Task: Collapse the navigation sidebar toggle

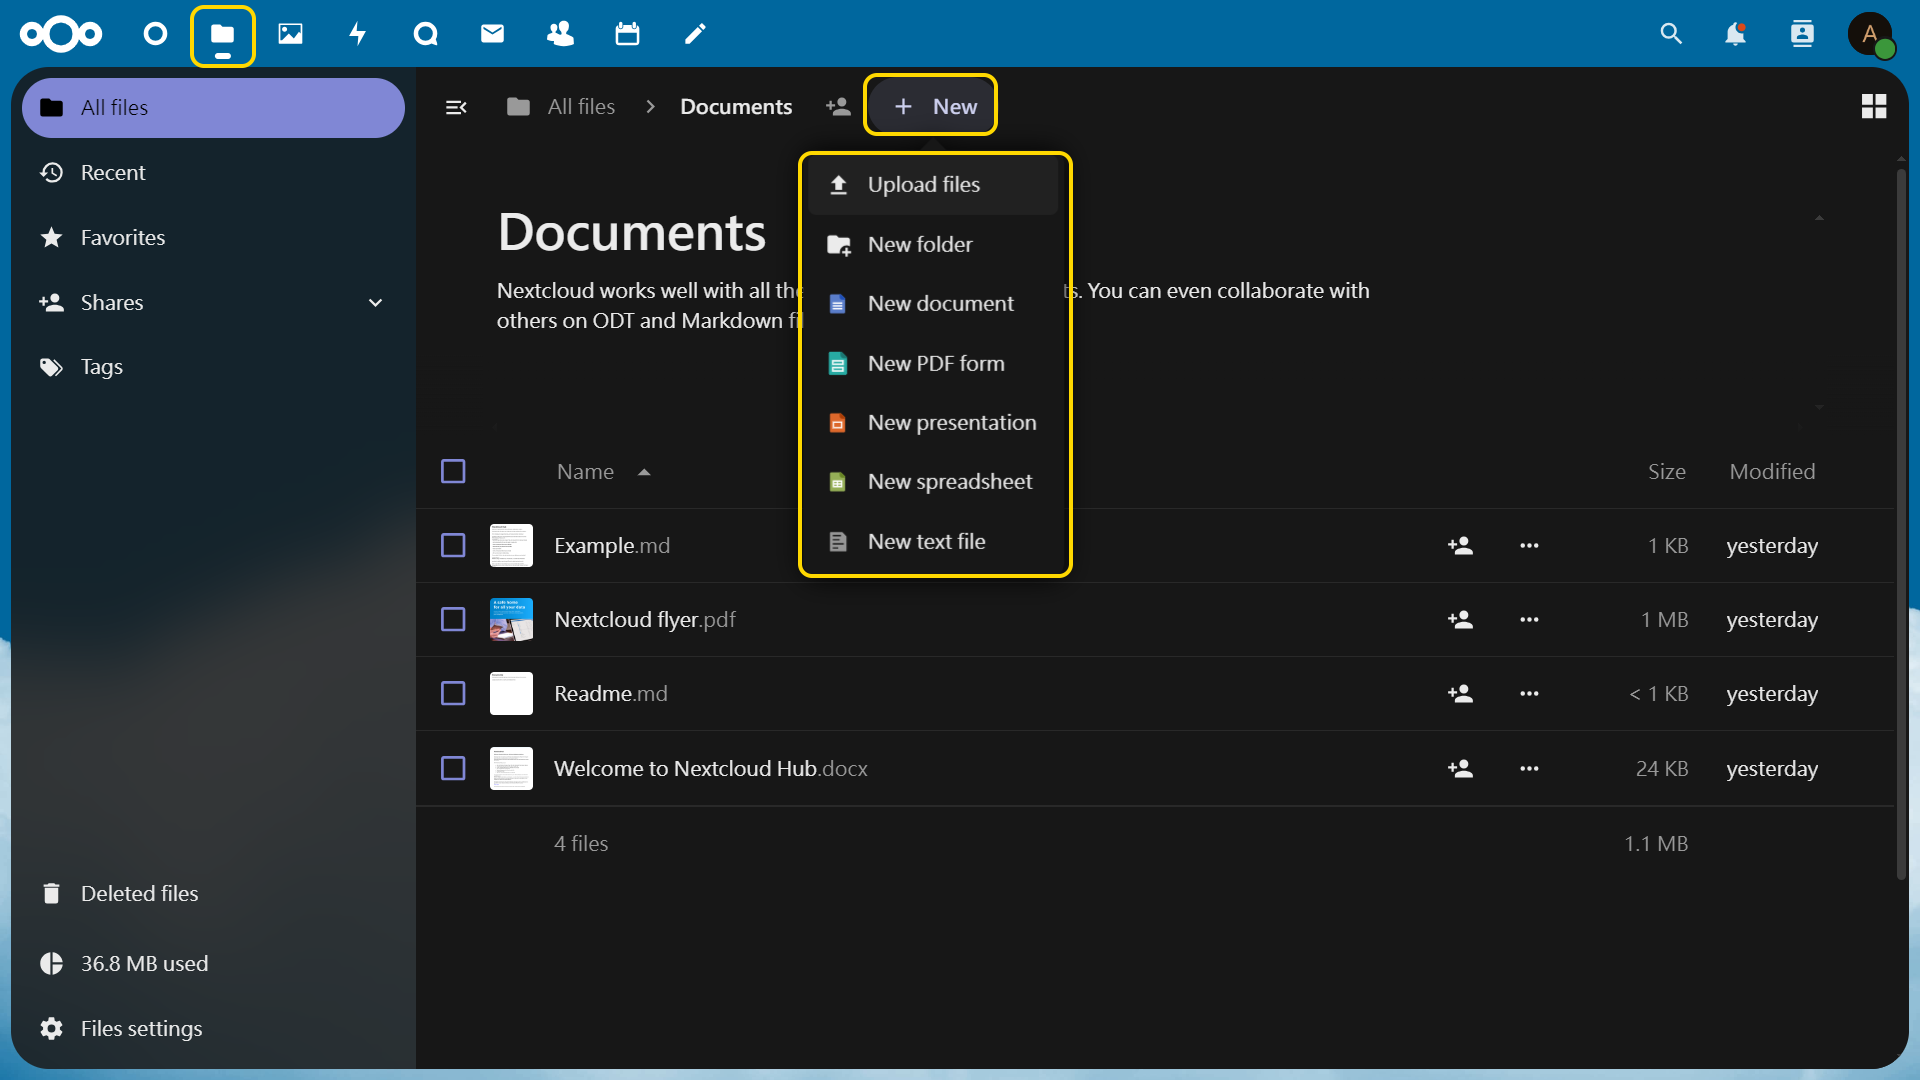Action: click(x=456, y=107)
